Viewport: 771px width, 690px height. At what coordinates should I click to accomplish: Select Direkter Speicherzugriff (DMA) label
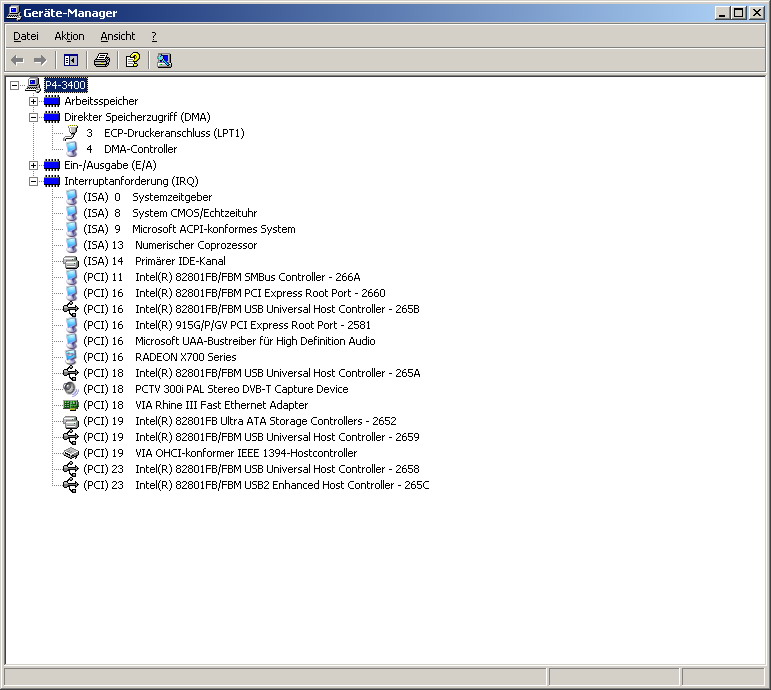point(137,117)
